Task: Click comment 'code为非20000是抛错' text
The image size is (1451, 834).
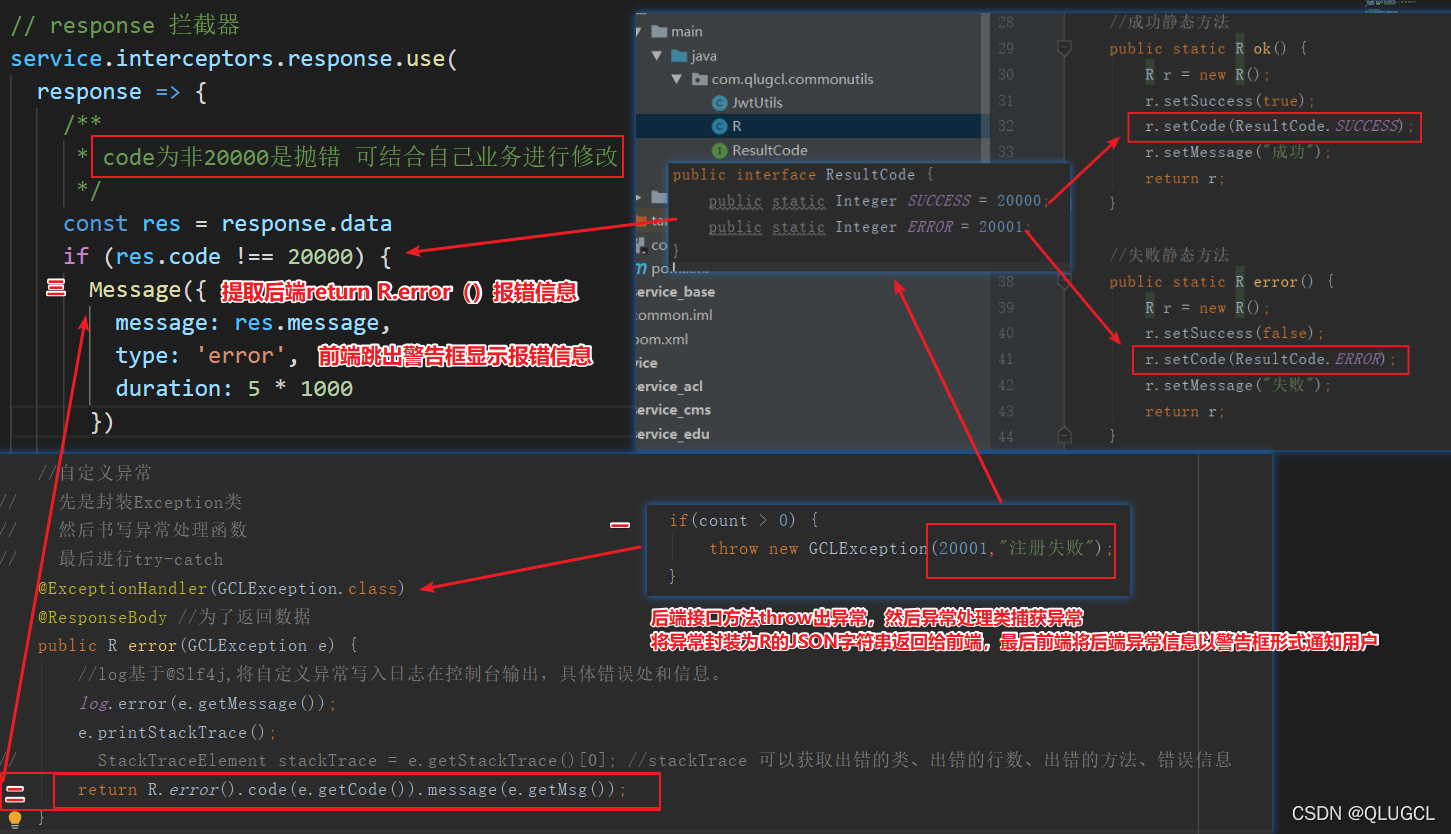Action: [x=222, y=157]
